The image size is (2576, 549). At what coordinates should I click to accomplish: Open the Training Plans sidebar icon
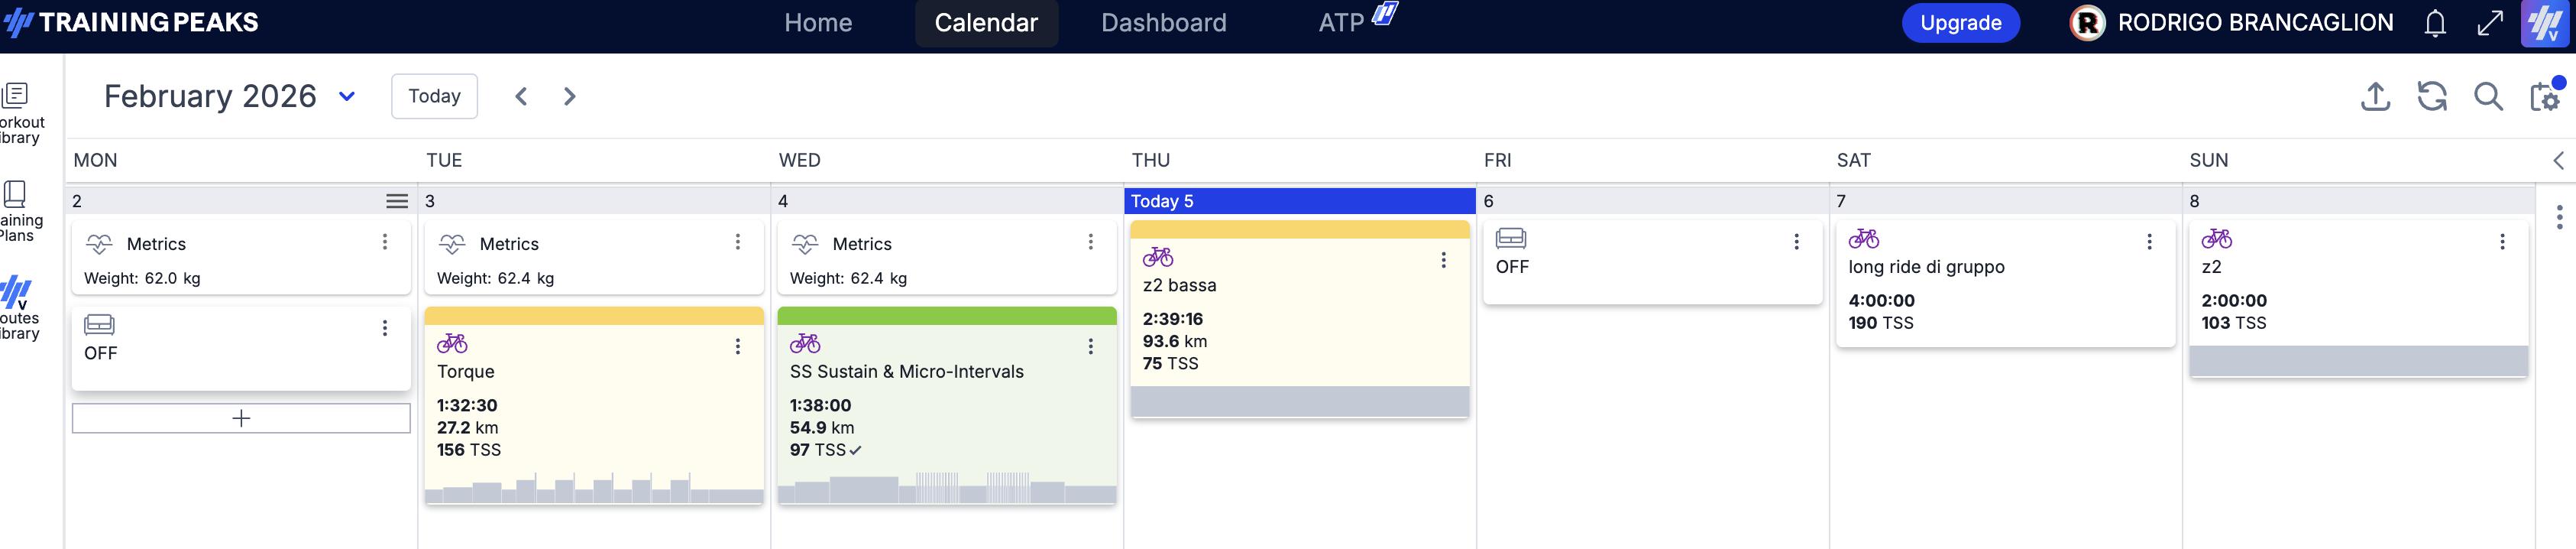pyautogui.click(x=17, y=194)
